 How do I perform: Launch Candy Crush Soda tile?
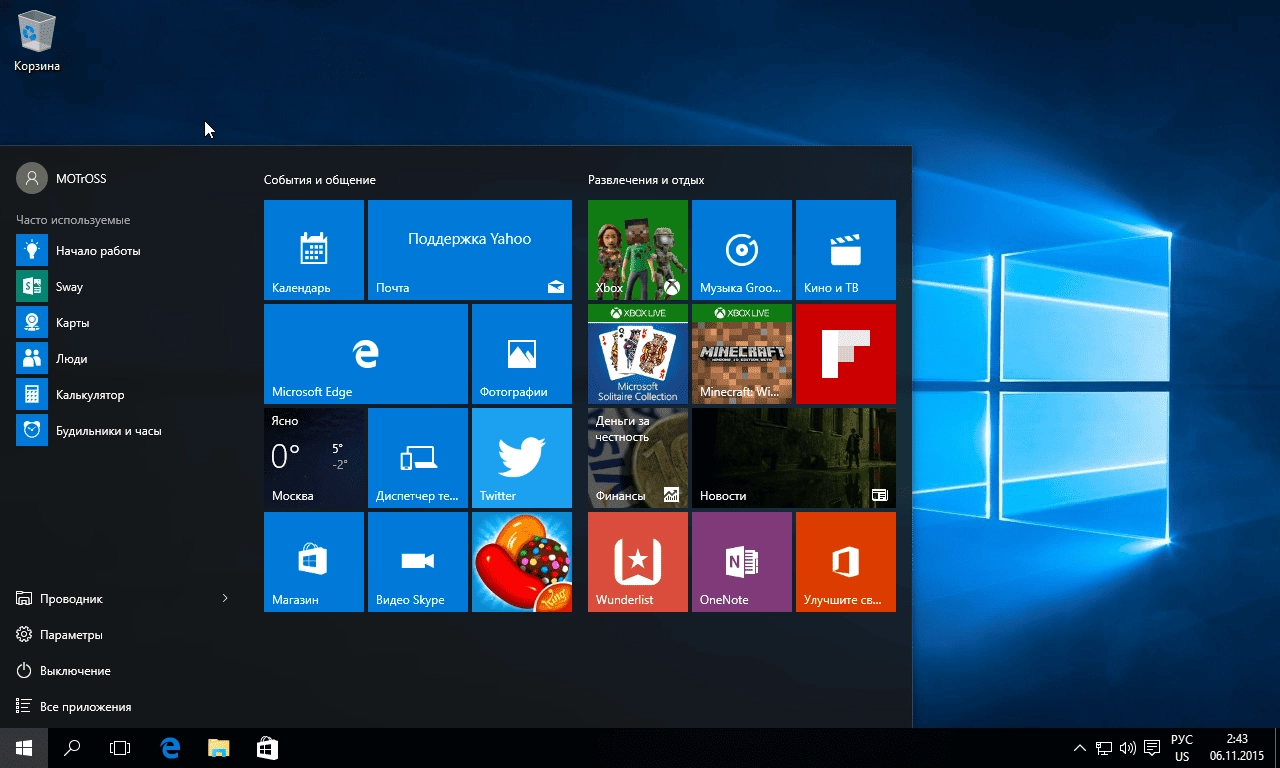pos(522,562)
